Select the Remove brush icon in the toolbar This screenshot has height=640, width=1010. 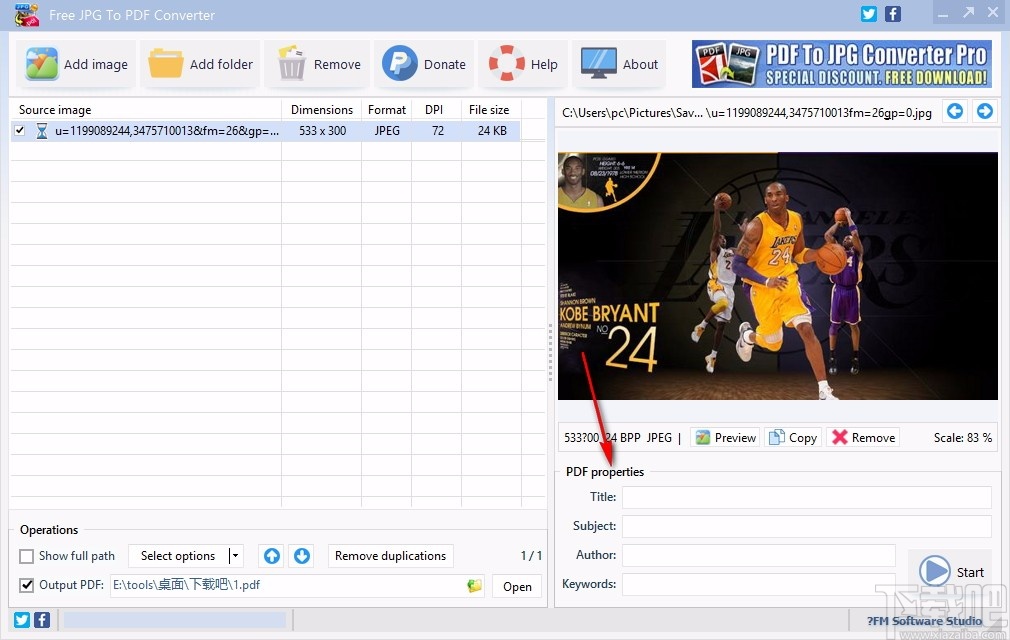point(291,63)
